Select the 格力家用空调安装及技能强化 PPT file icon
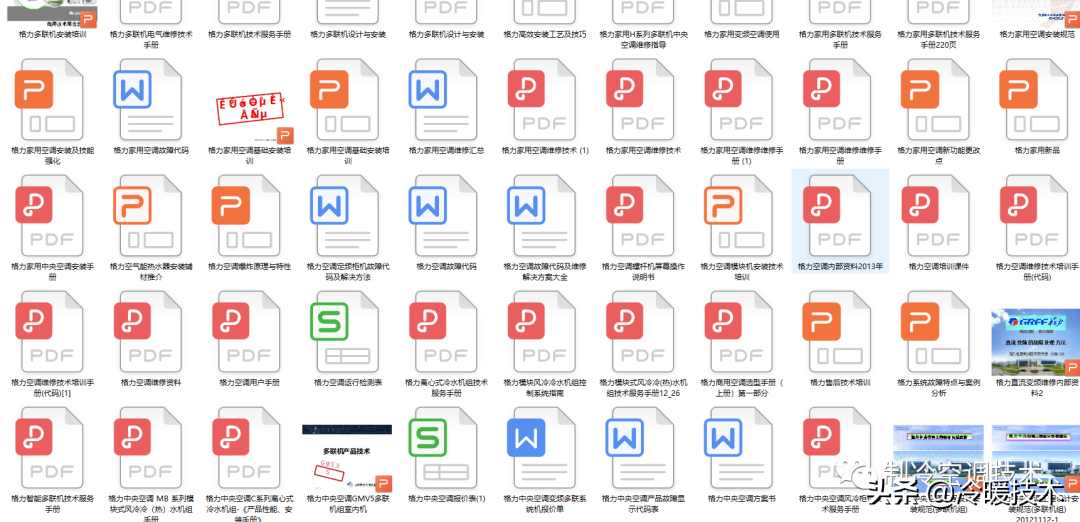The height and width of the screenshot is (522, 1080). (x=48, y=100)
